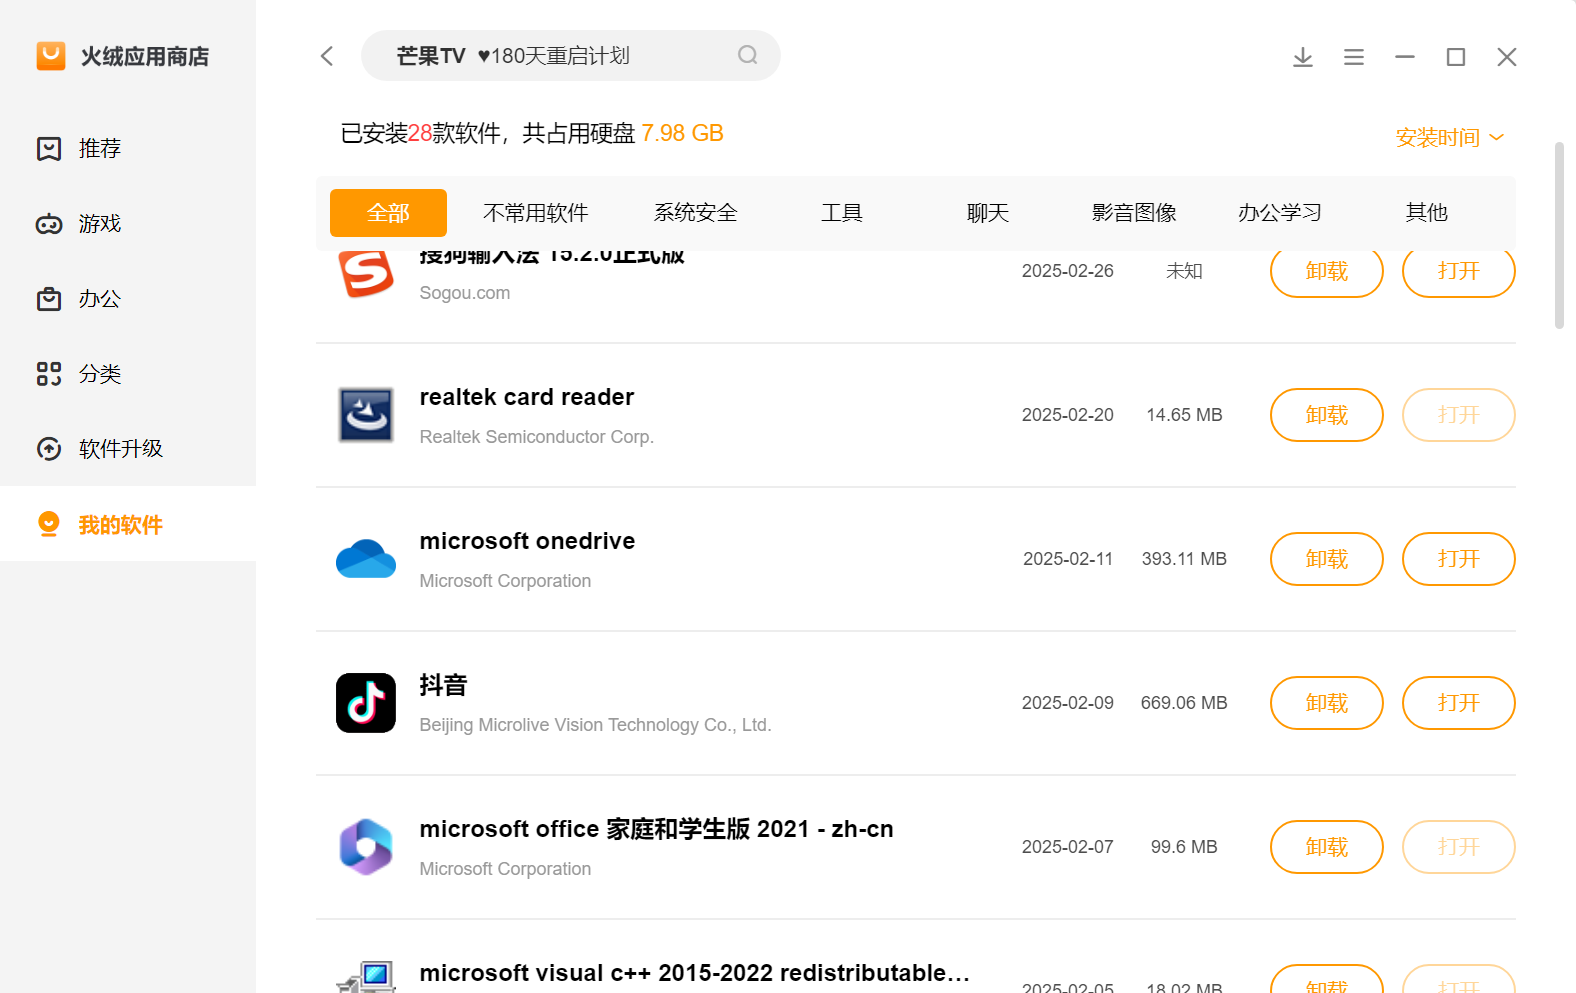Viewport: 1576px width, 993px height.
Task: Click the microsoft office 家庭和学生版 title
Action: [656, 829]
